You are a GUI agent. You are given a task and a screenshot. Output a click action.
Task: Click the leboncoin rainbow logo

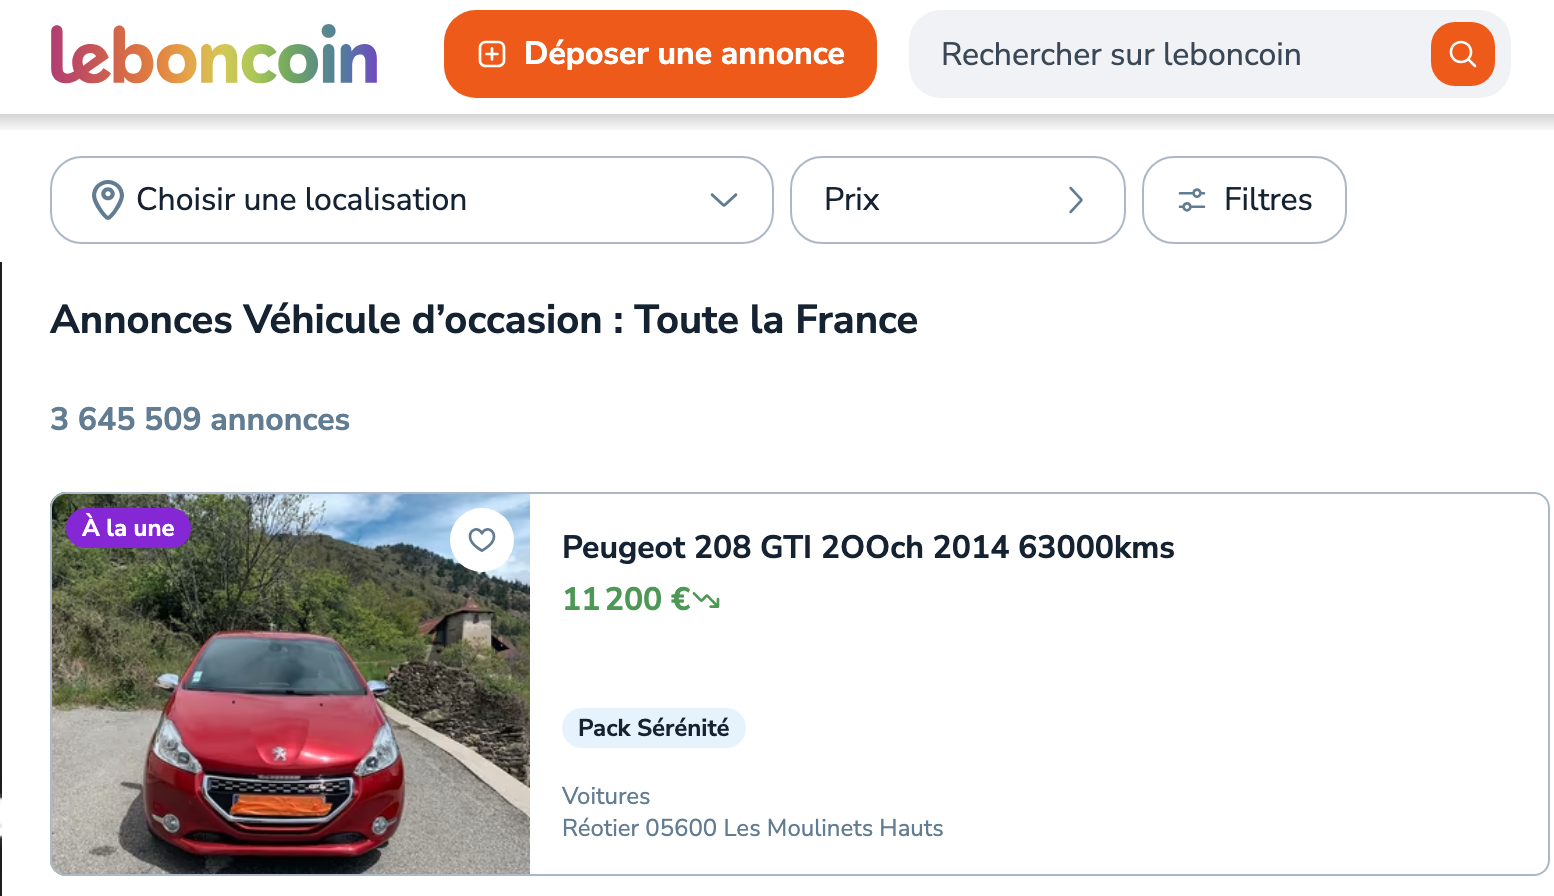pyautogui.click(x=214, y=55)
